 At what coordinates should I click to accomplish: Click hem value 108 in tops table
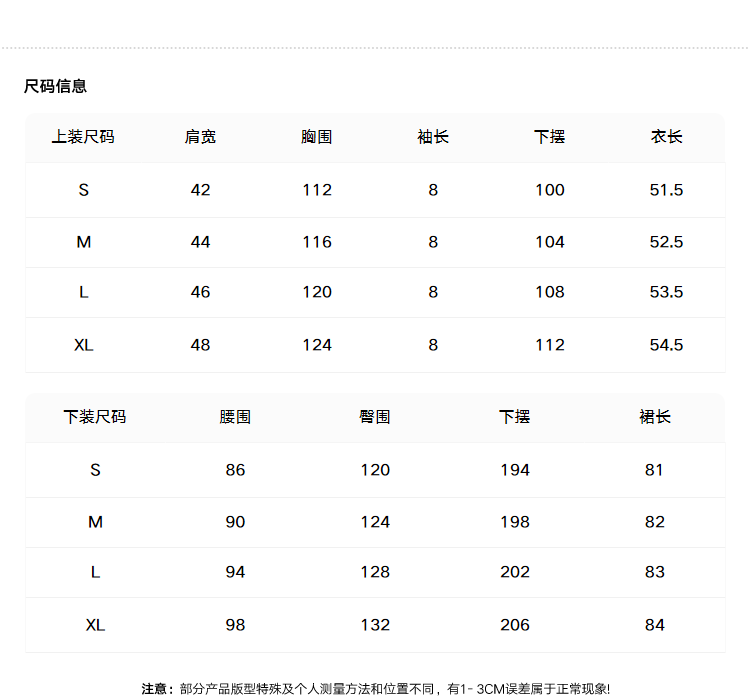(550, 292)
